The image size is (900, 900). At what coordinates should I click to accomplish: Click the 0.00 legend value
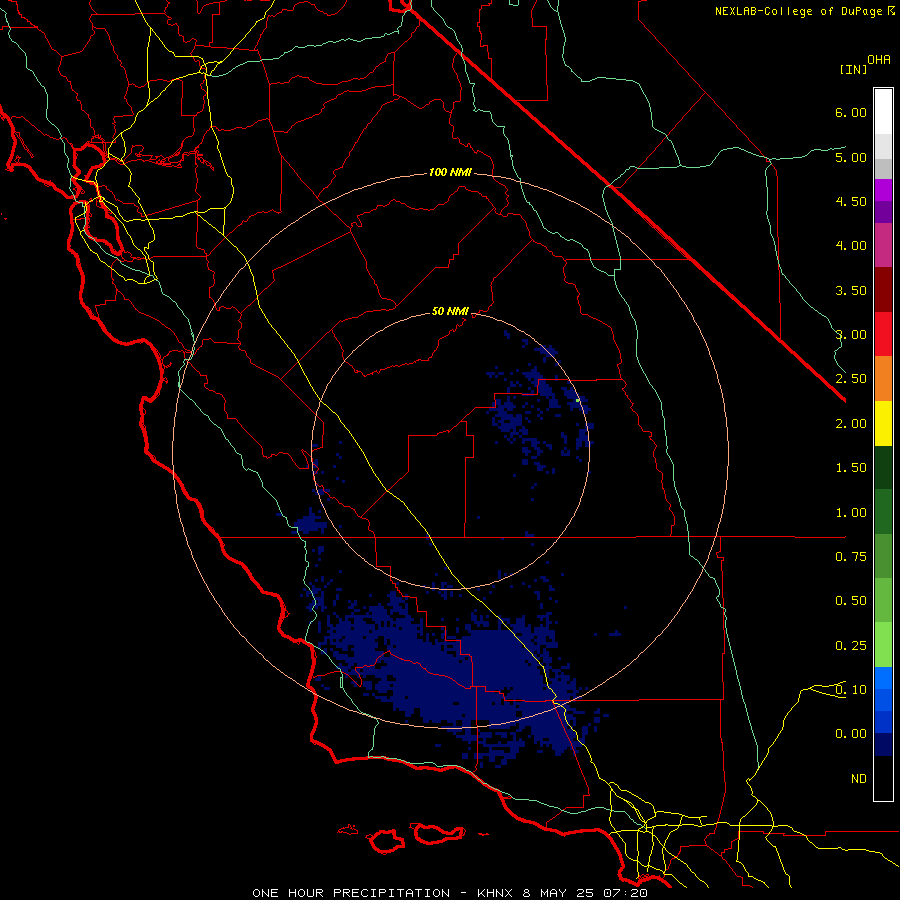[x=851, y=734]
